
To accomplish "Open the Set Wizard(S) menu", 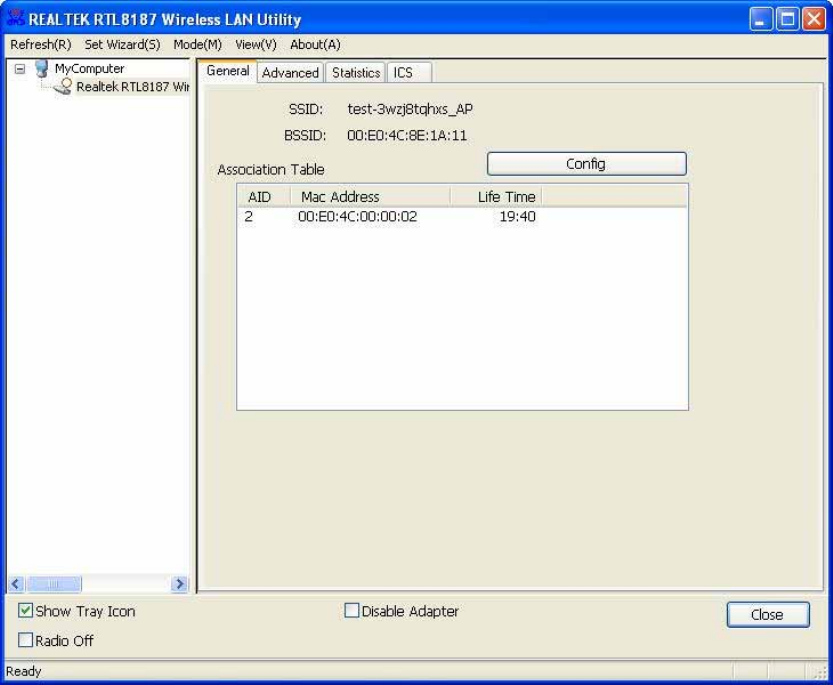I will 122,45.
